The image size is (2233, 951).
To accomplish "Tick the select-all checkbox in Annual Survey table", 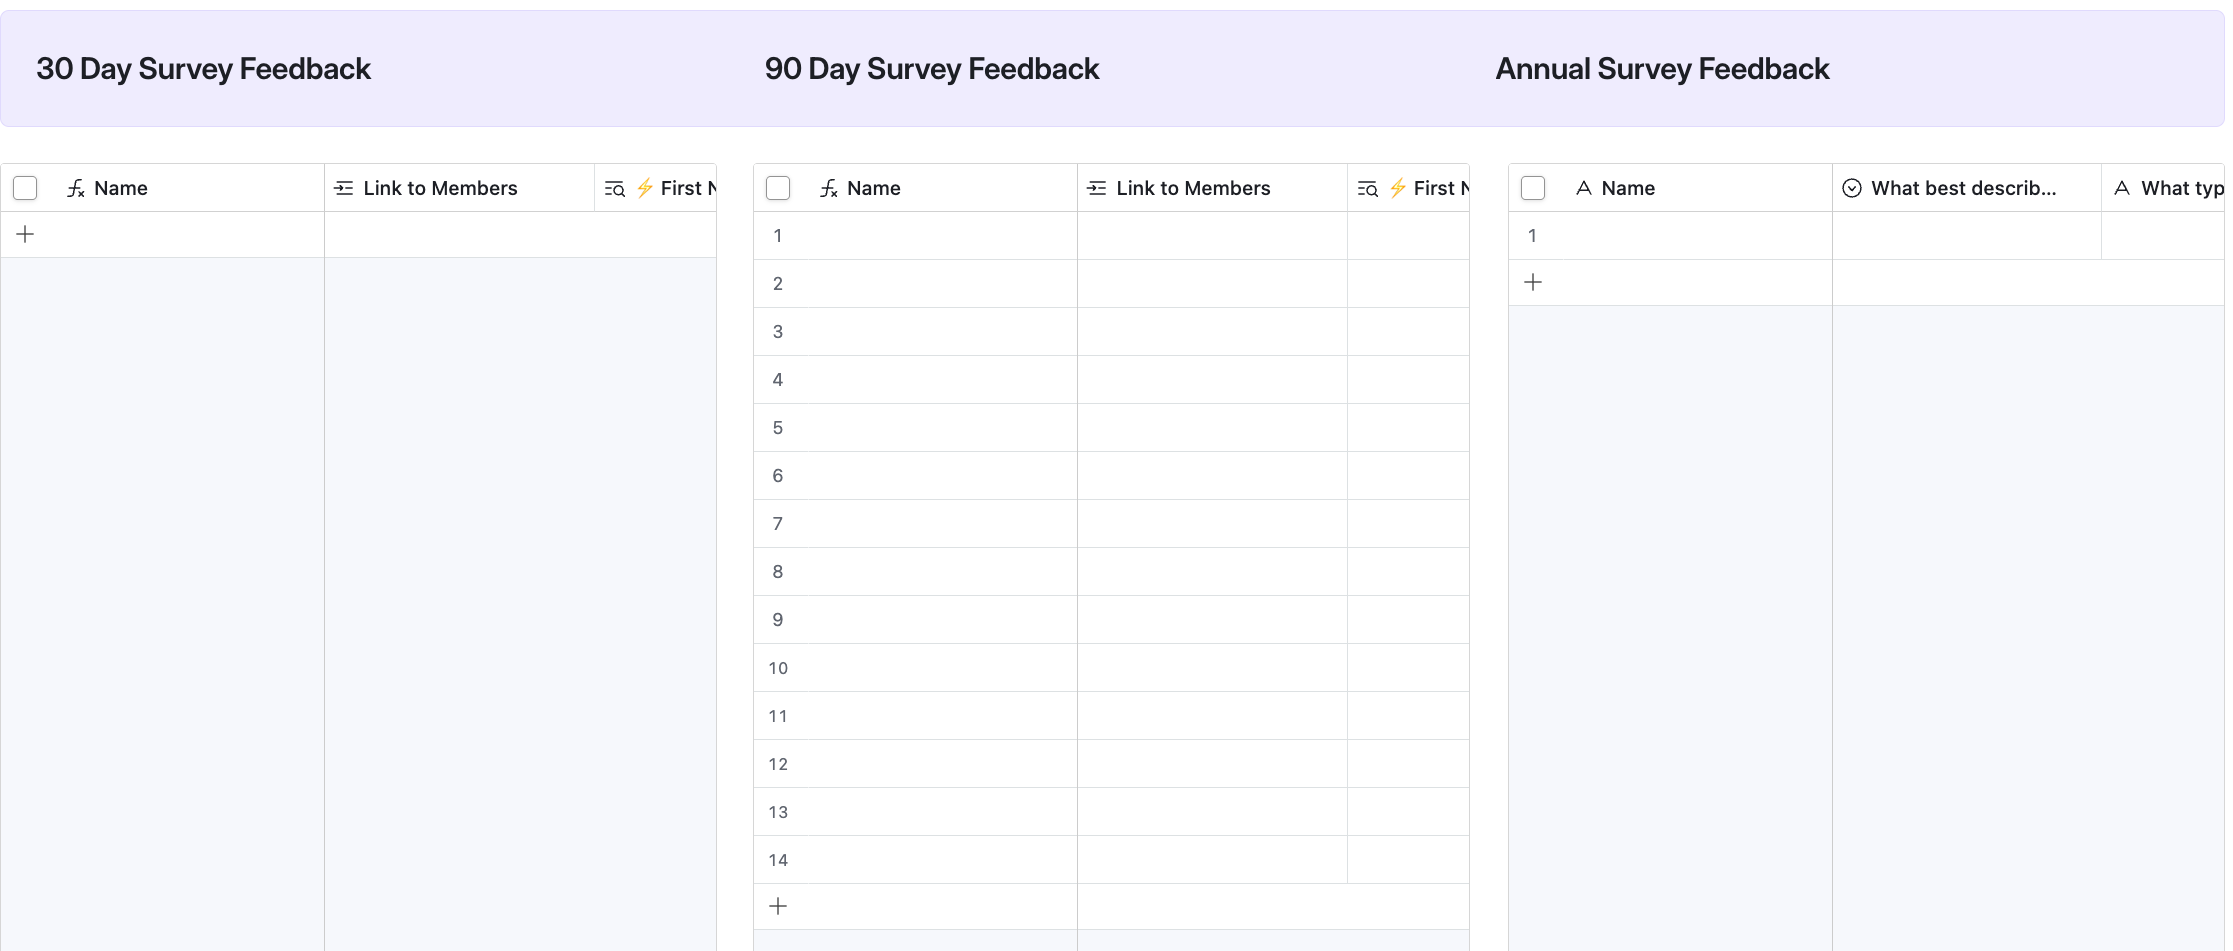I will [x=1533, y=188].
